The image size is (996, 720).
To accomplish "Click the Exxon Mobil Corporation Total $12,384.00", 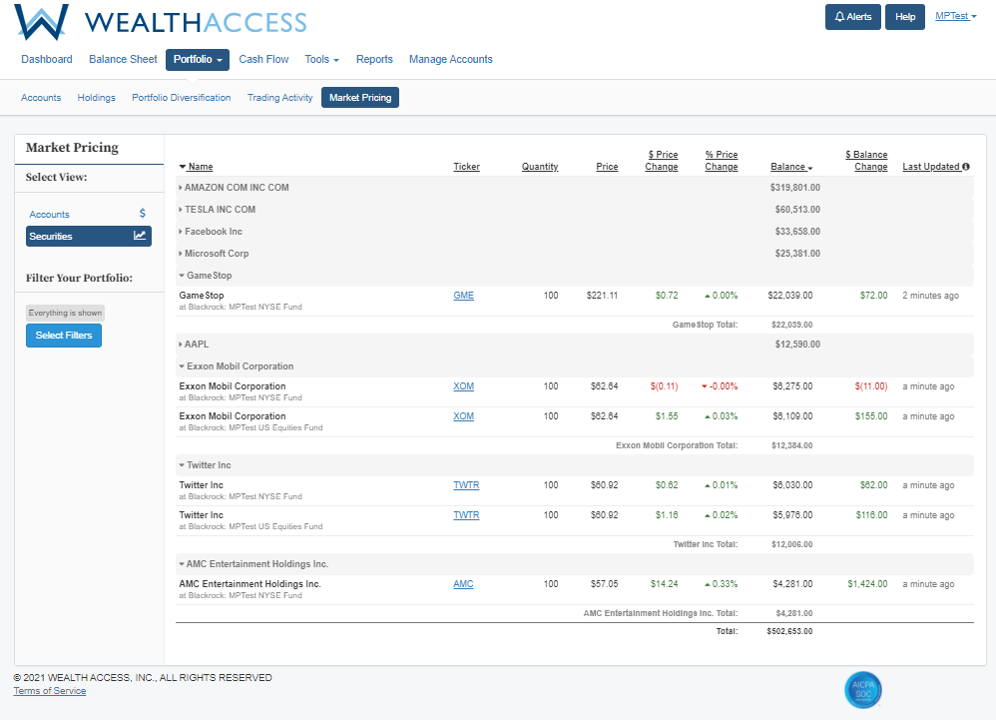I will tap(791, 445).
